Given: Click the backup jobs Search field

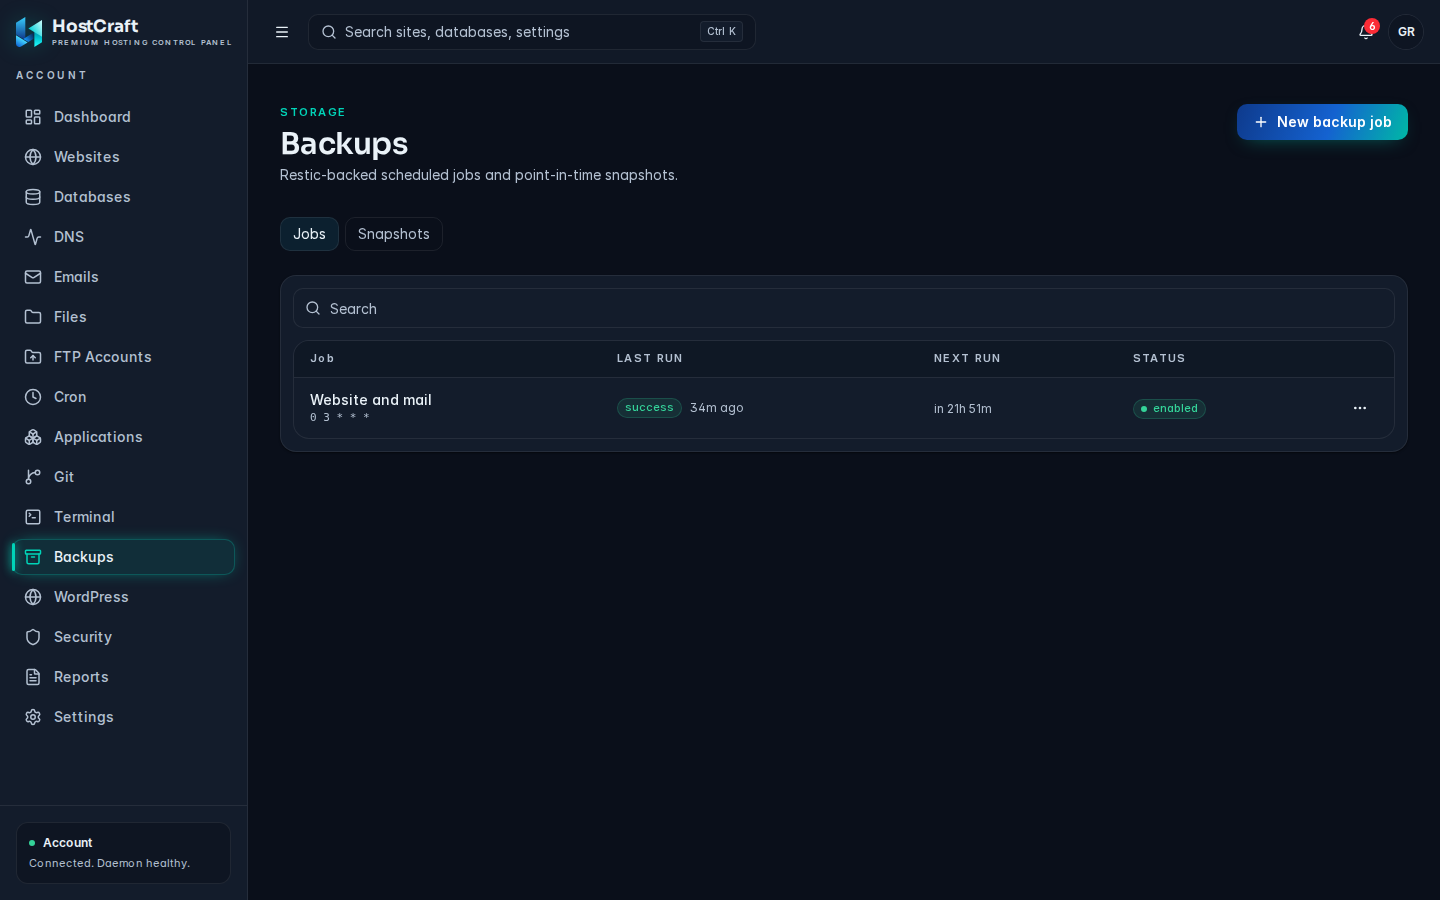Looking at the screenshot, I should click(x=844, y=308).
